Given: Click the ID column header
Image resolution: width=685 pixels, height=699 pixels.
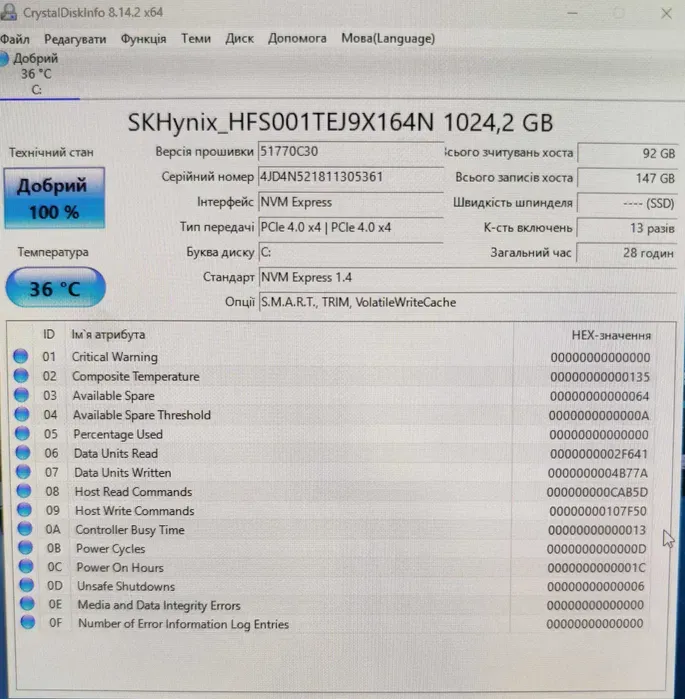Looking at the screenshot, I should tap(49, 334).
